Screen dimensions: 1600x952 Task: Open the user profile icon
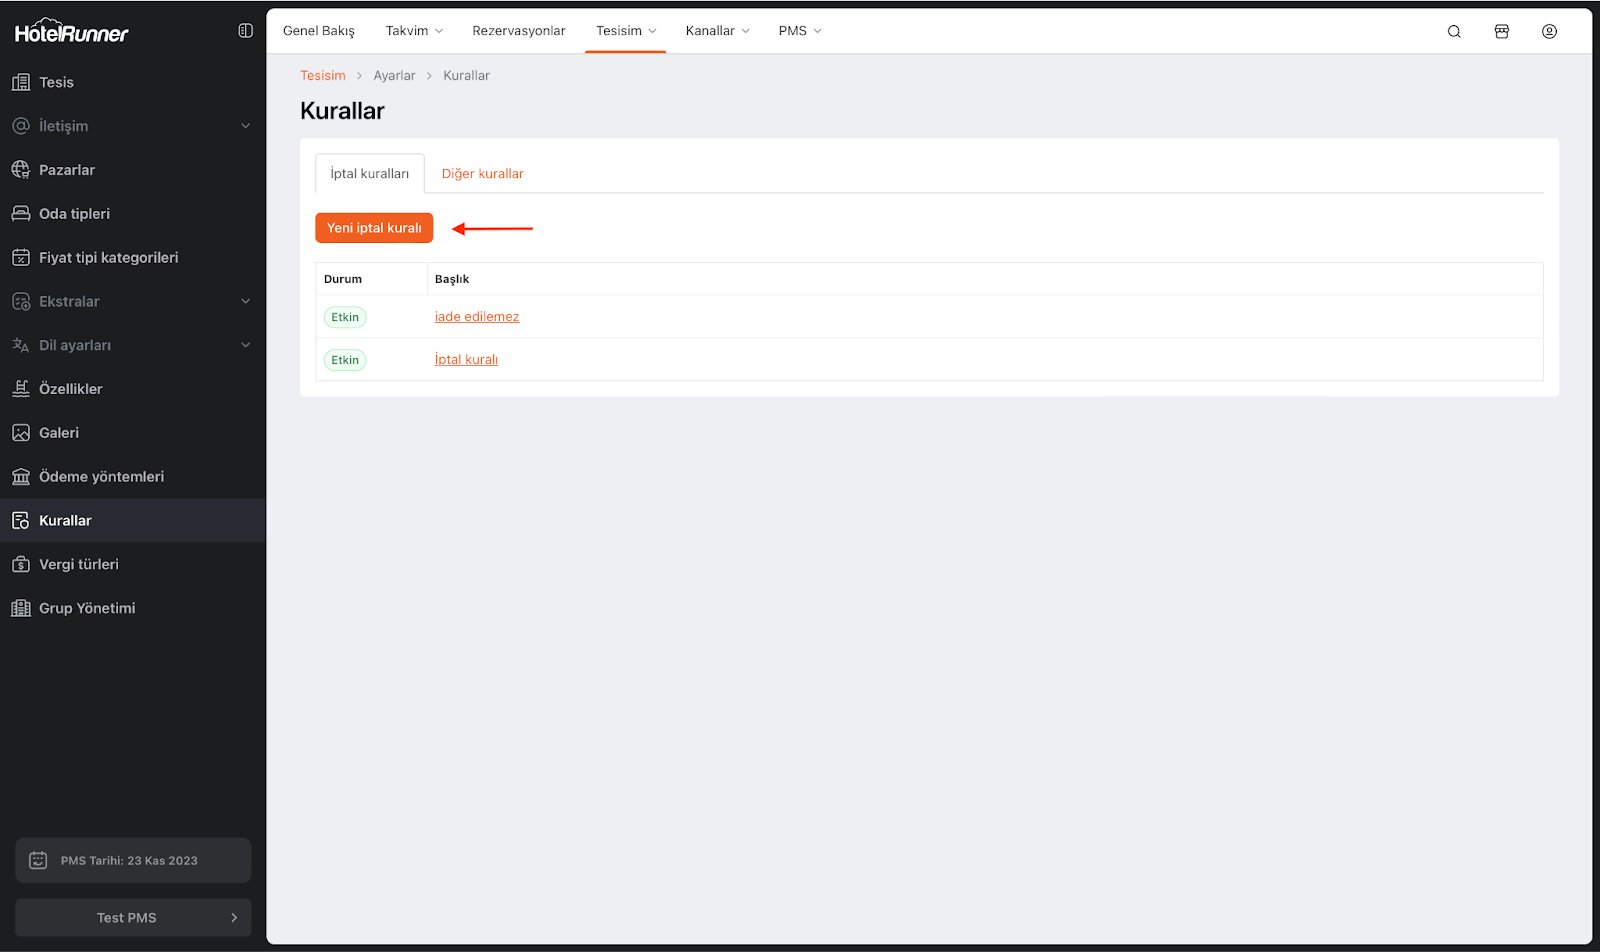click(x=1549, y=31)
